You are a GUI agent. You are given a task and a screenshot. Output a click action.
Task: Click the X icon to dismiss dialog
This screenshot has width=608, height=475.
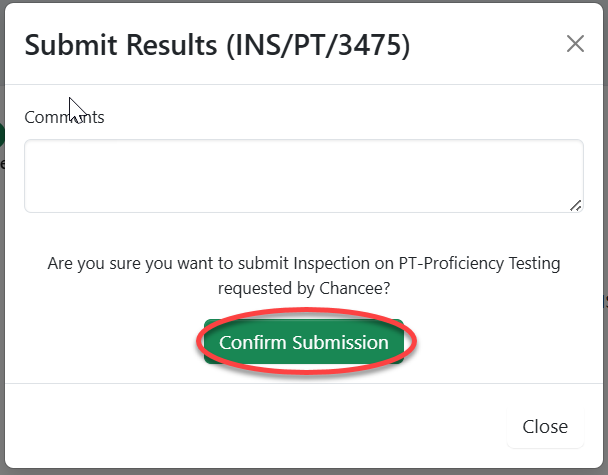point(575,43)
